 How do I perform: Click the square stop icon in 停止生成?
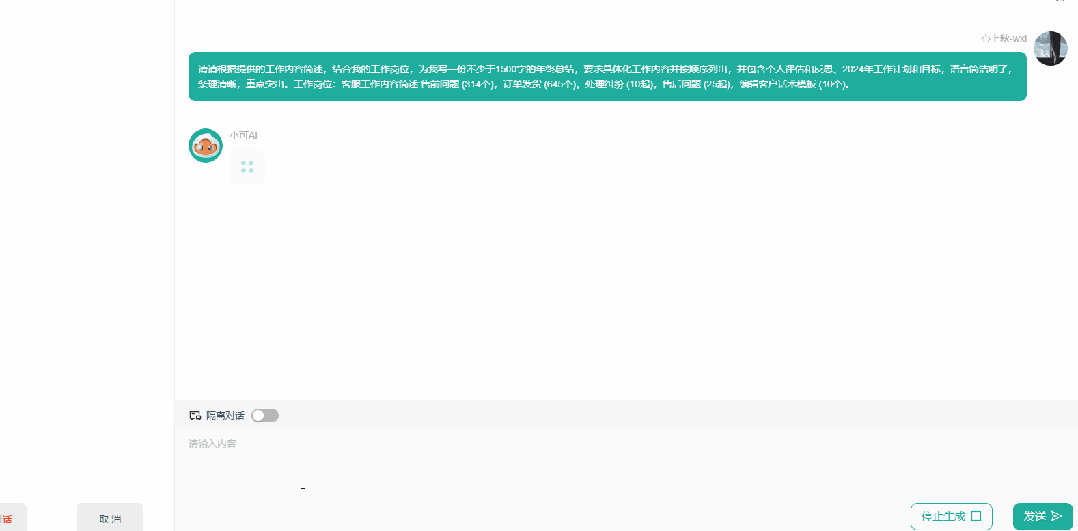coord(976,516)
